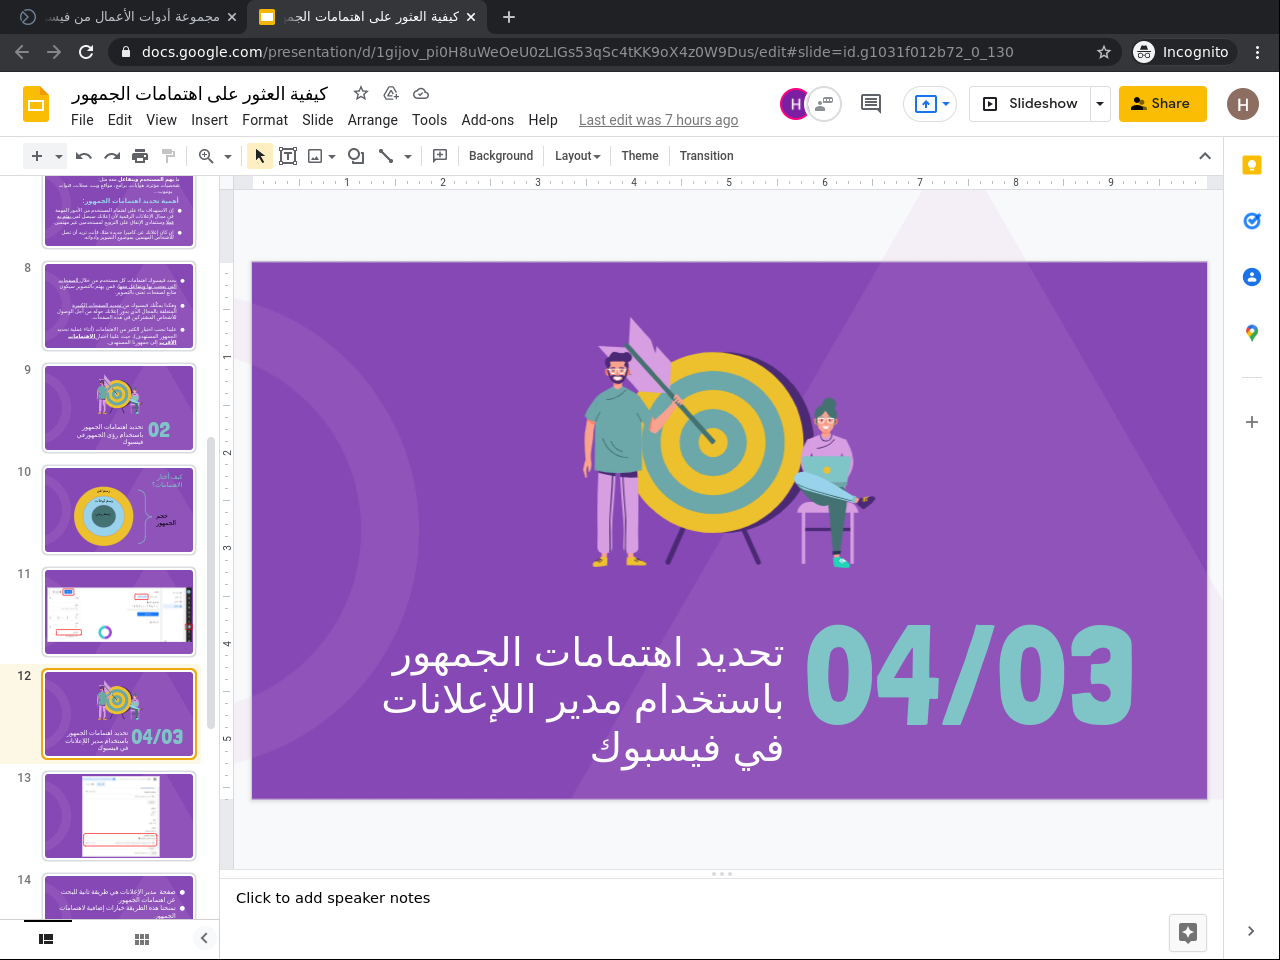1280x960 pixels.
Task: Open the View menu
Action: click(x=162, y=120)
